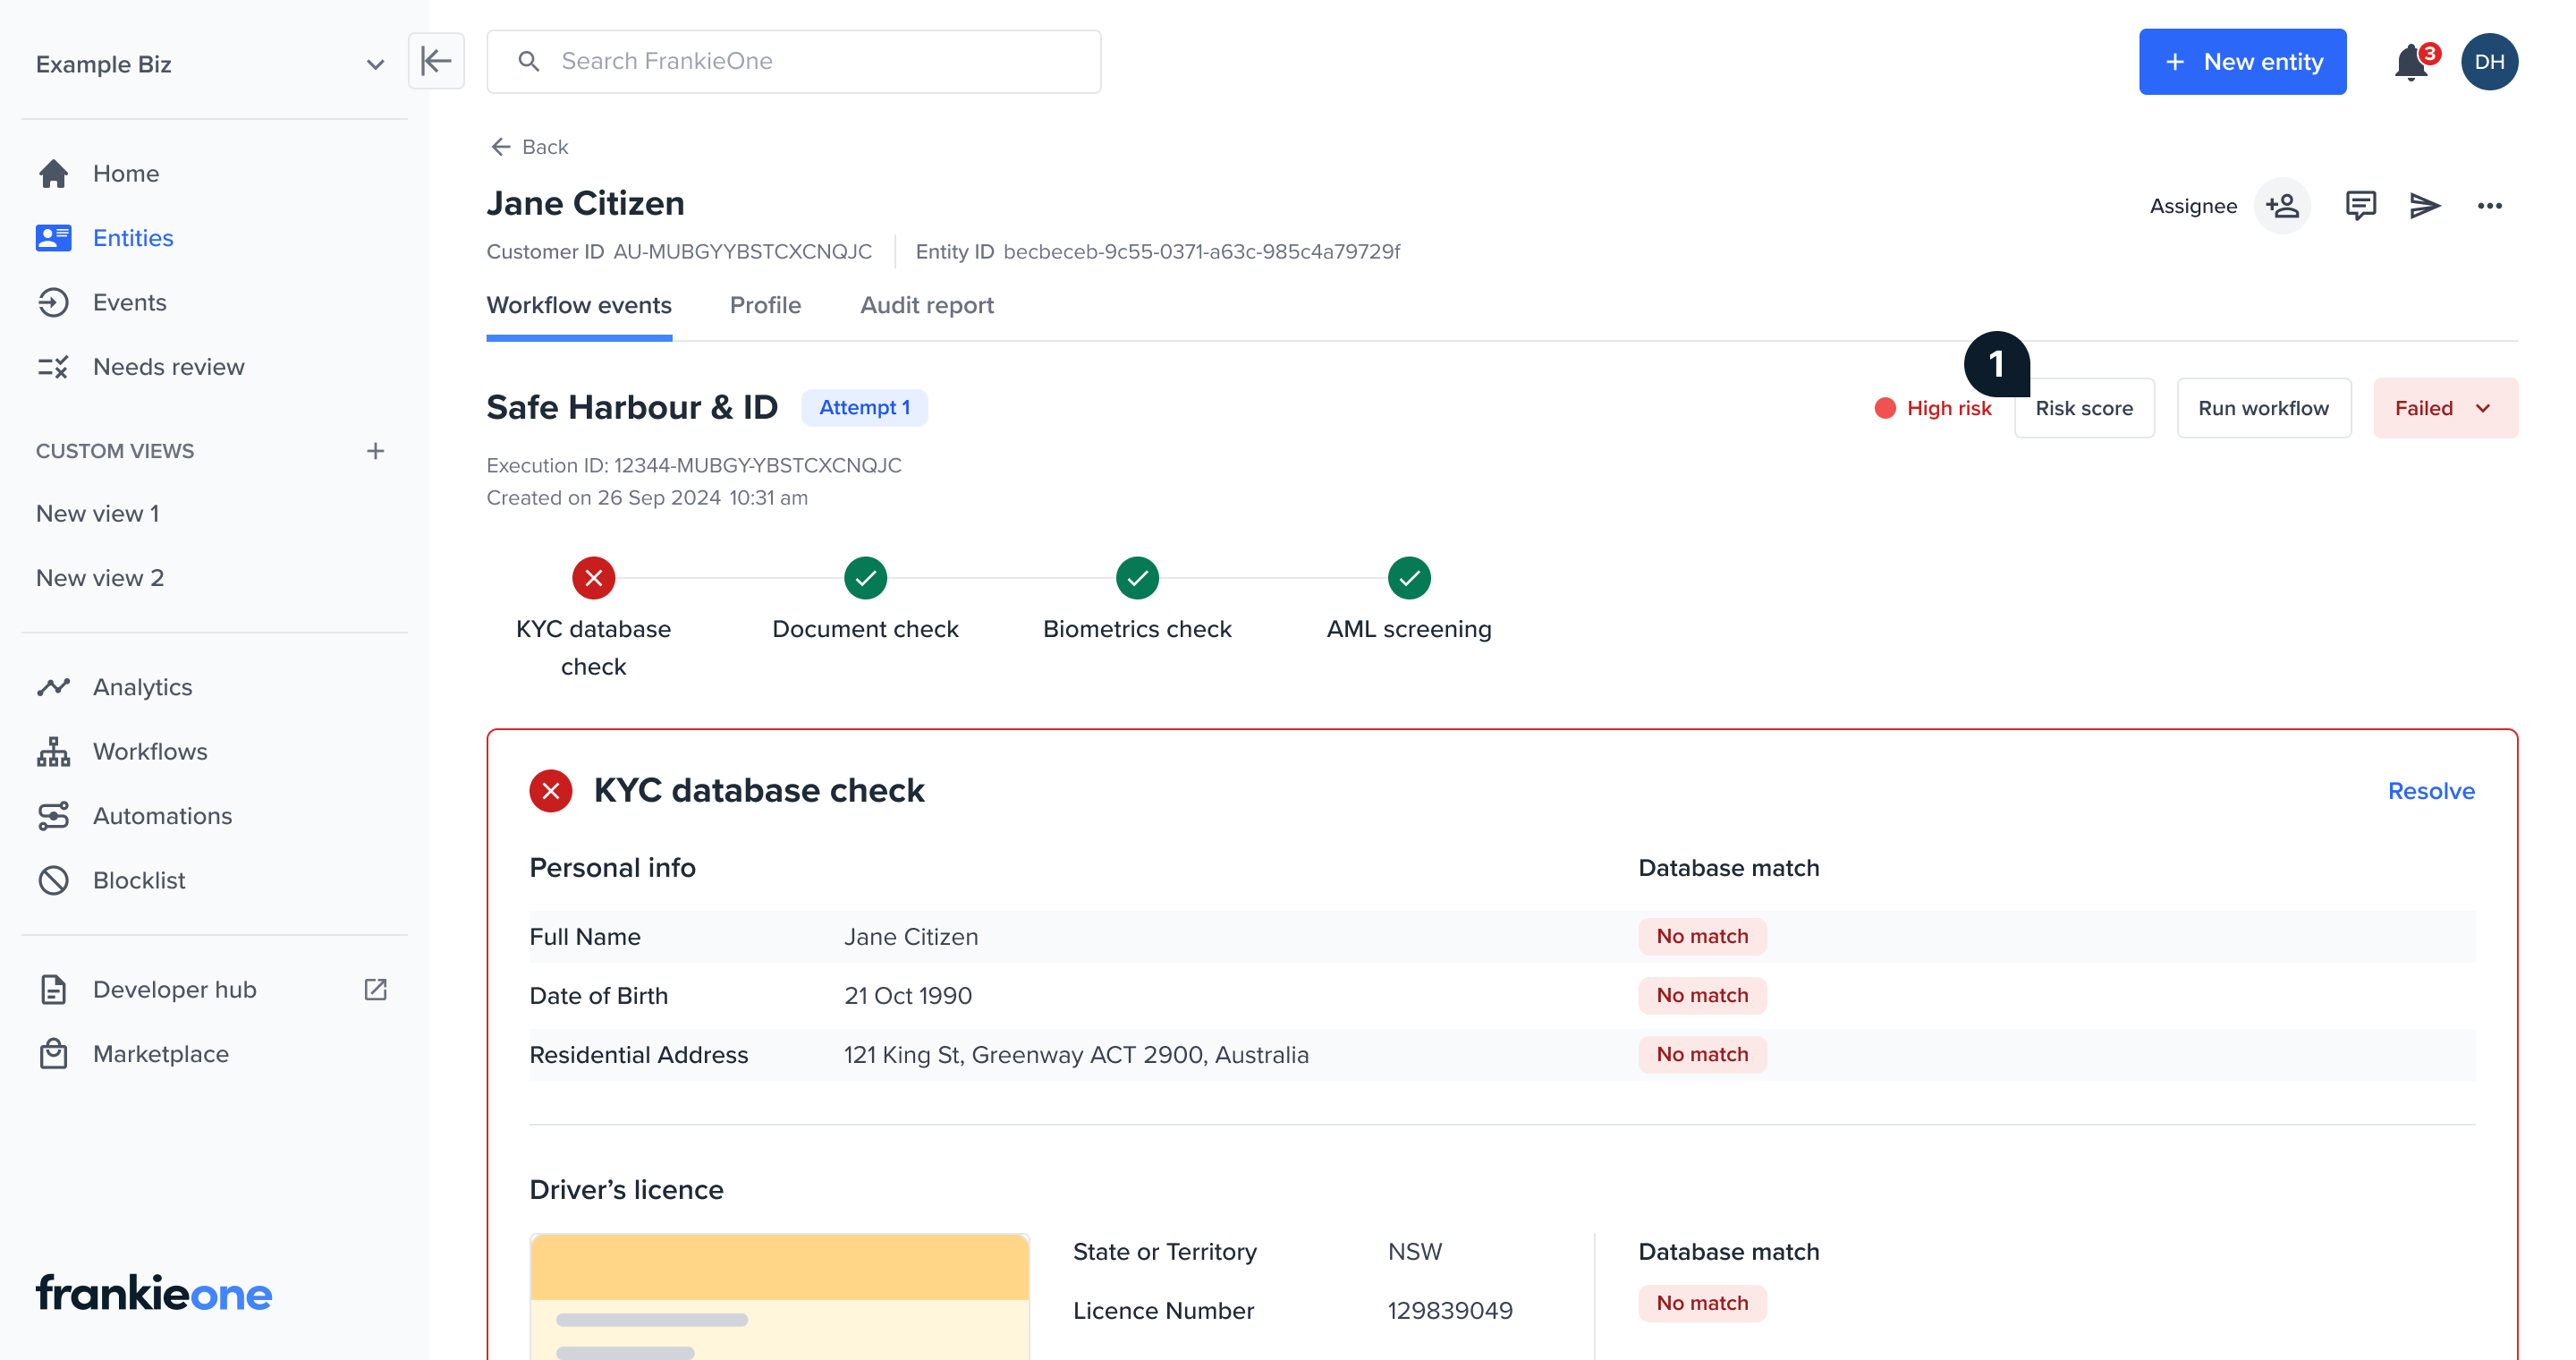This screenshot has width=2576, height=1360.
Task: Click the search magnifier icon
Action: [x=529, y=62]
